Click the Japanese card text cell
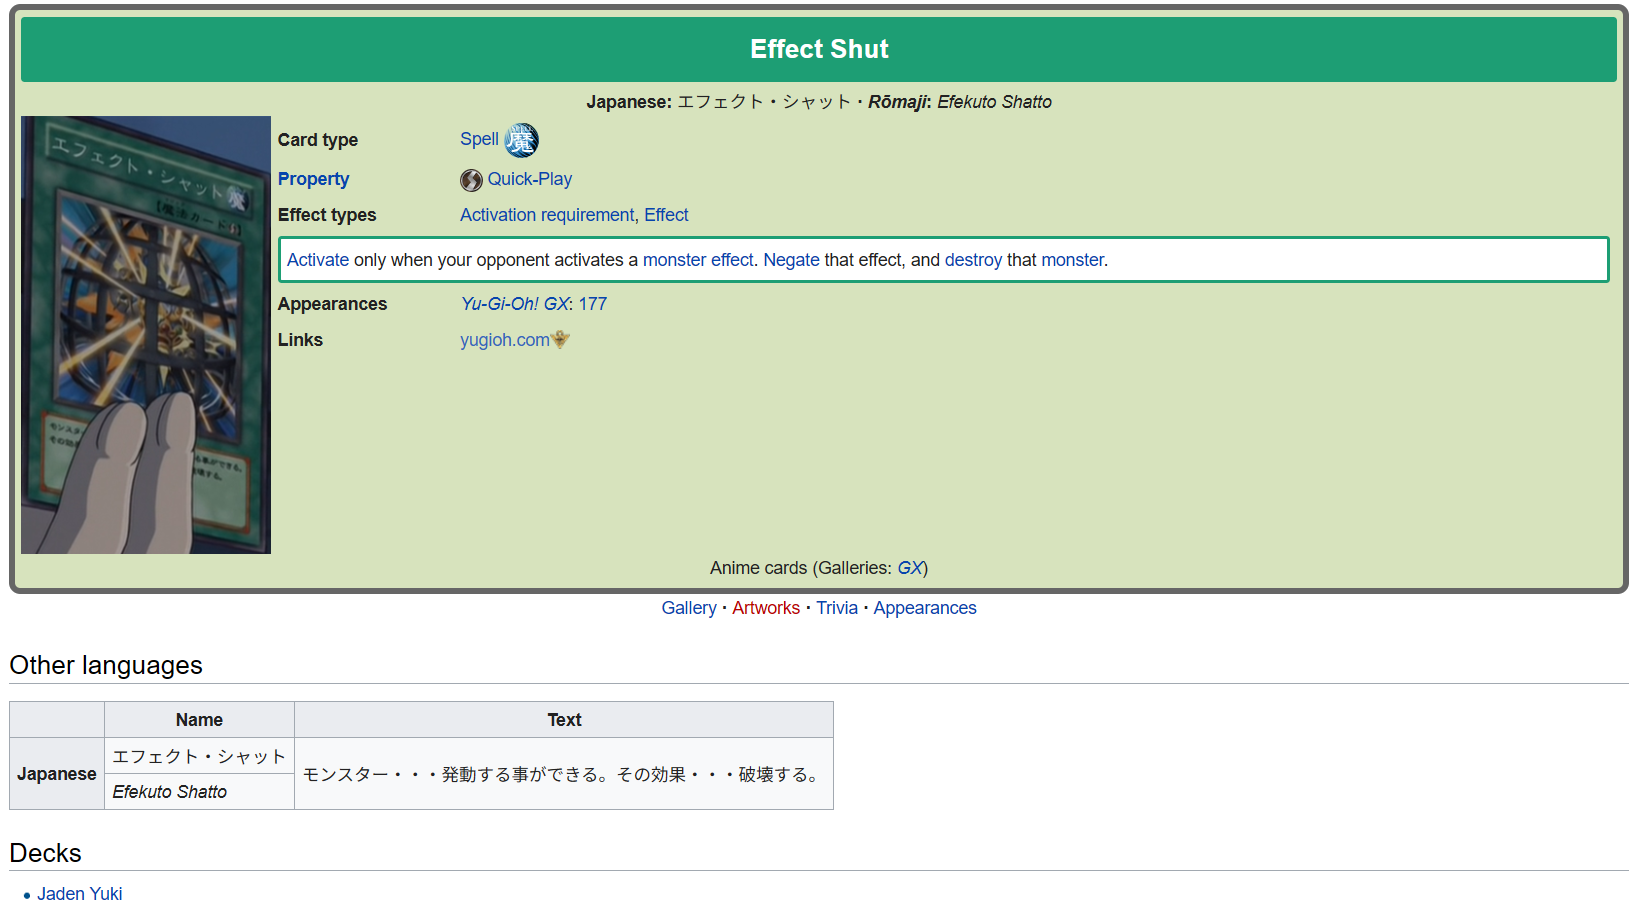The width and height of the screenshot is (1642, 912). [x=564, y=774]
